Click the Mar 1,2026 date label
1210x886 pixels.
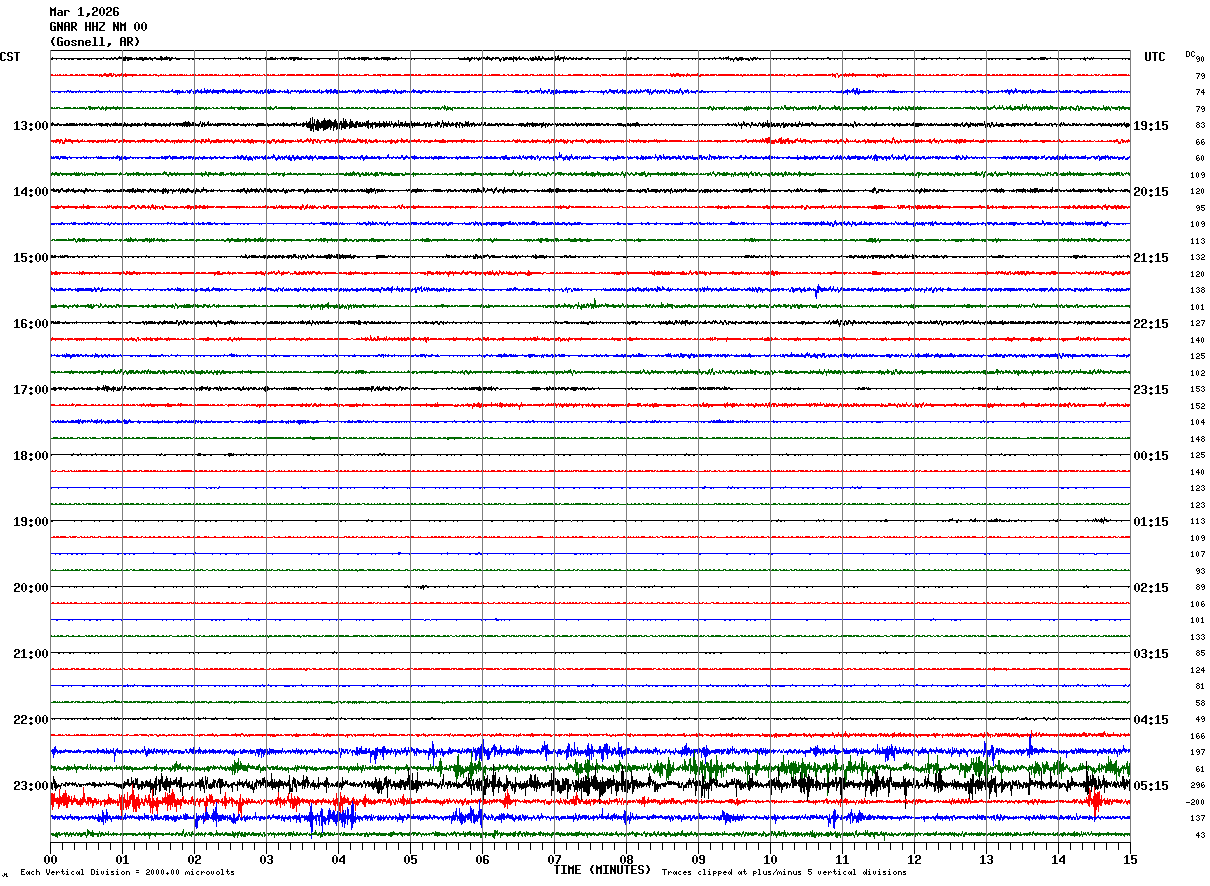tap(84, 12)
